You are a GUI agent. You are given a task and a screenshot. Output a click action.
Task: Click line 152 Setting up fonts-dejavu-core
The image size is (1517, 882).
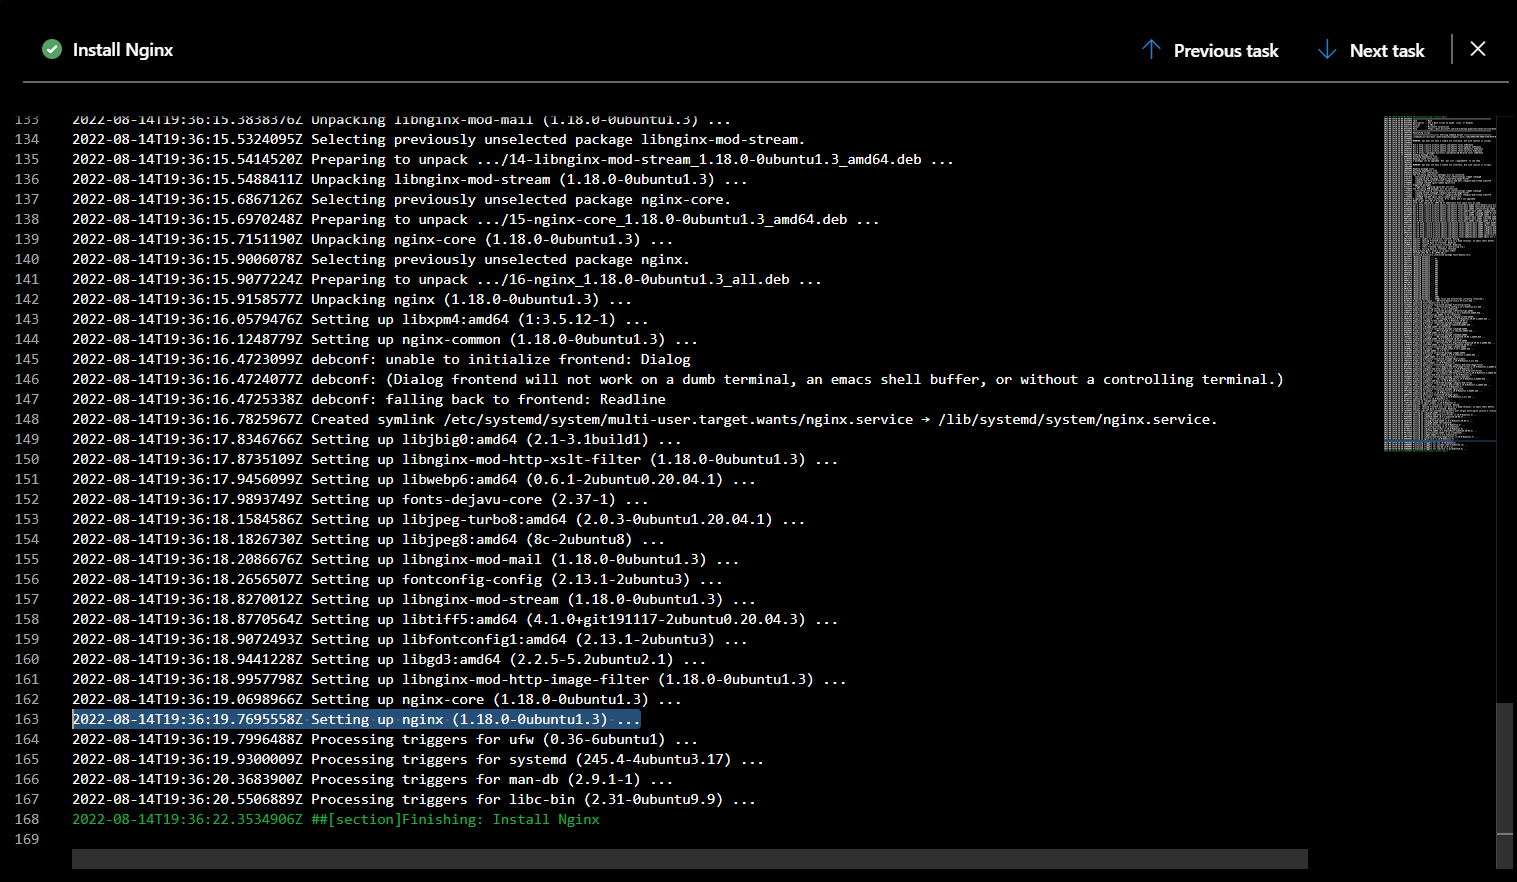(x=360, y=499)
